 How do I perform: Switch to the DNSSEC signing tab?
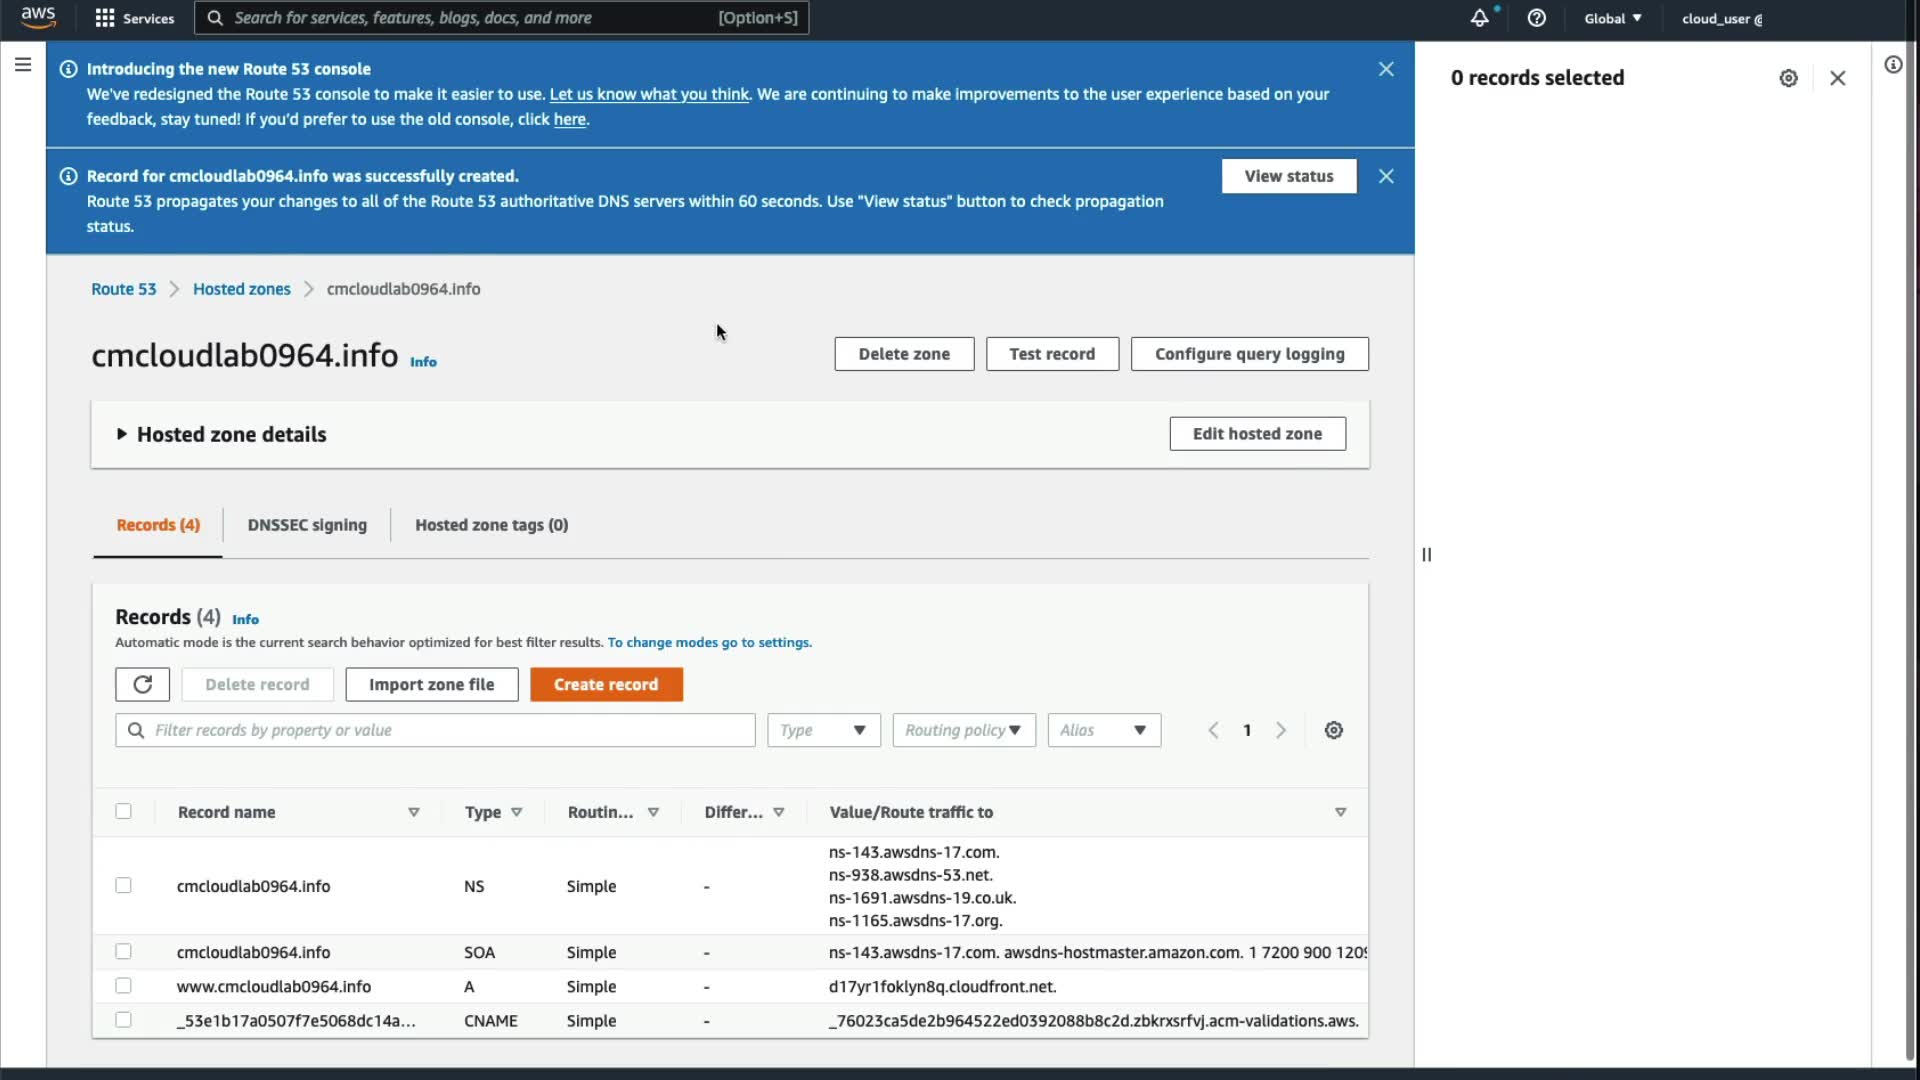tap(307, 525)
